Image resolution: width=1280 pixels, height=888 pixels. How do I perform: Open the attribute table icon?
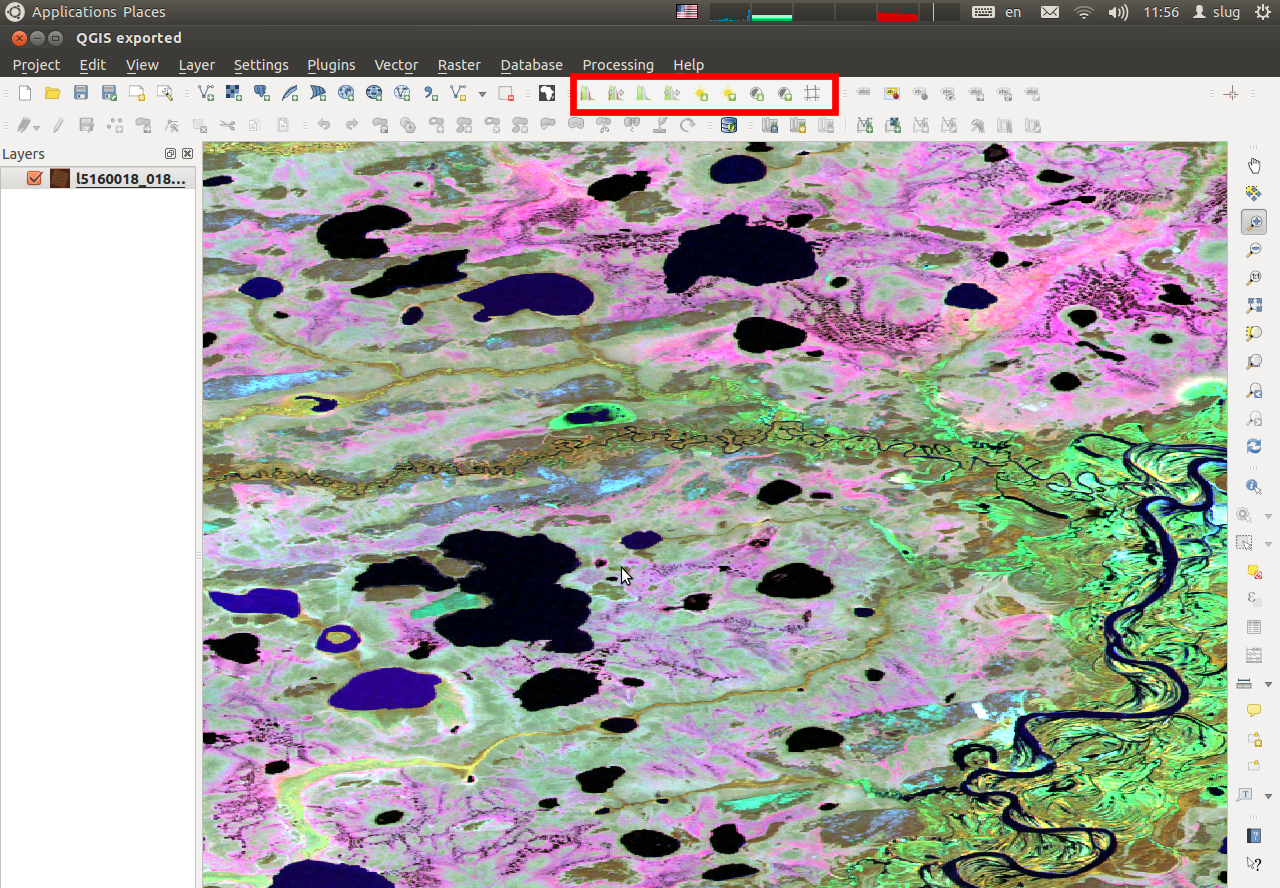(1254, 627)
